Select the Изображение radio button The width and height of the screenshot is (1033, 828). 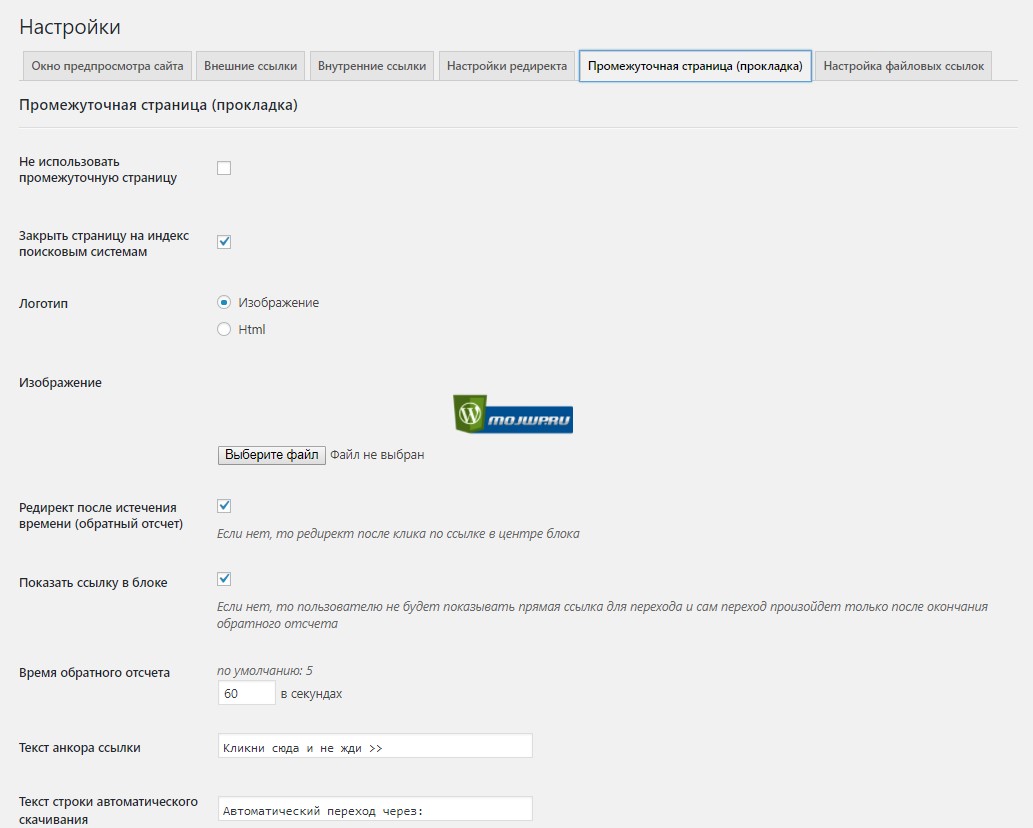[224, 302]
